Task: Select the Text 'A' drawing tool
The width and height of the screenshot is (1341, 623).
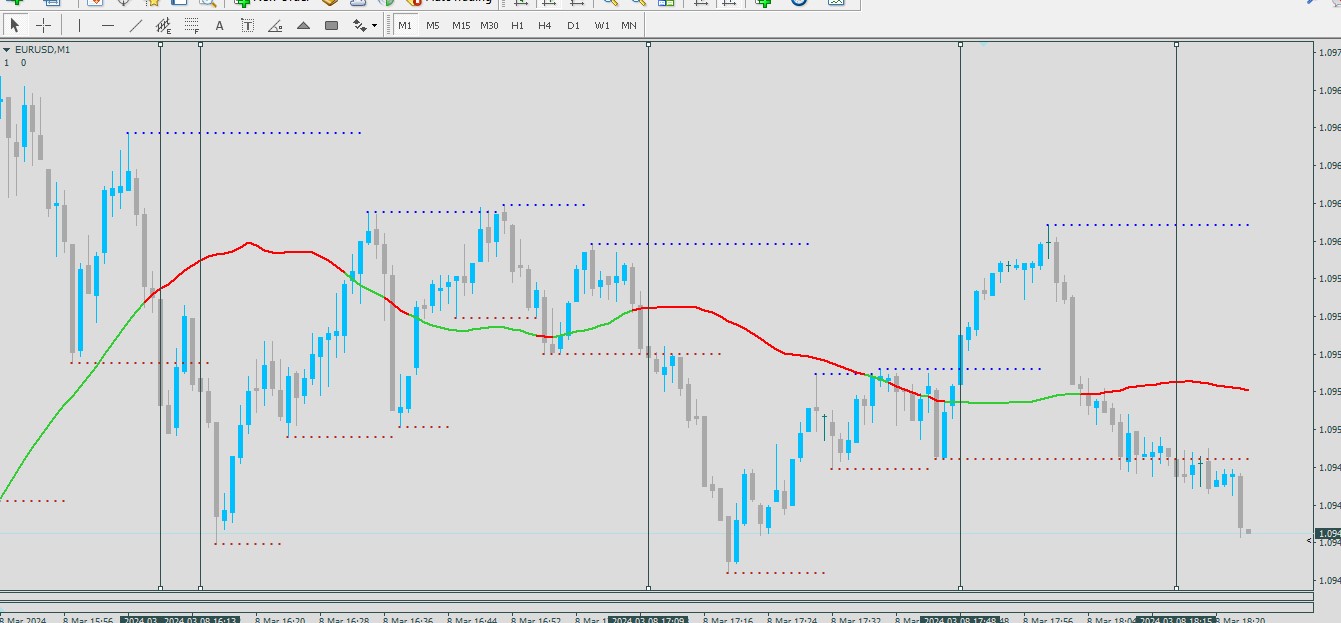Action: pyautogui.click(x=220, y=25)
